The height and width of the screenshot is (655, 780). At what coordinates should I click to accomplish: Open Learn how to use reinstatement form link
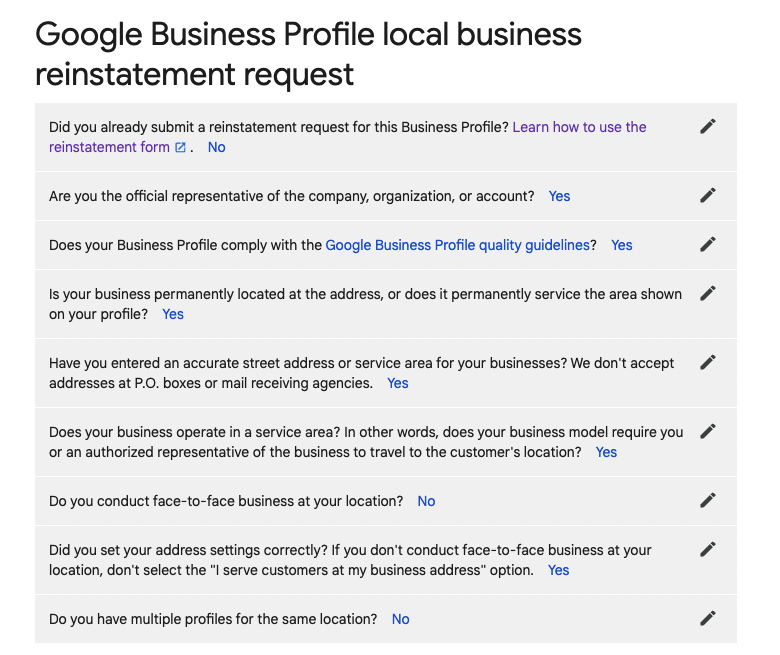pyautogui.click(x=579, y=127)
